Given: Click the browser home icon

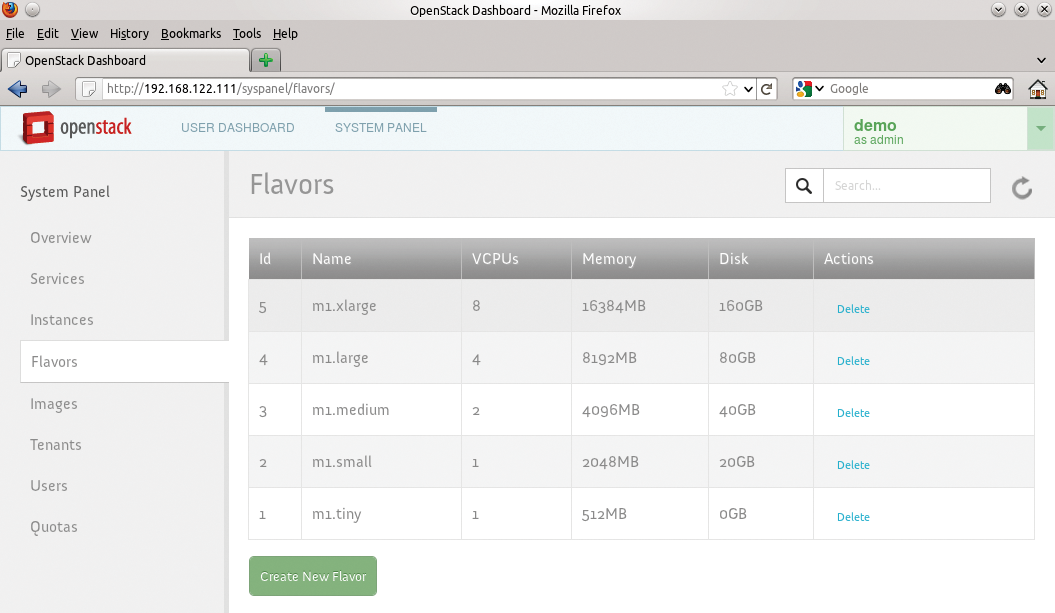Looking at the screenshot, I should (x=1038, y=89).
